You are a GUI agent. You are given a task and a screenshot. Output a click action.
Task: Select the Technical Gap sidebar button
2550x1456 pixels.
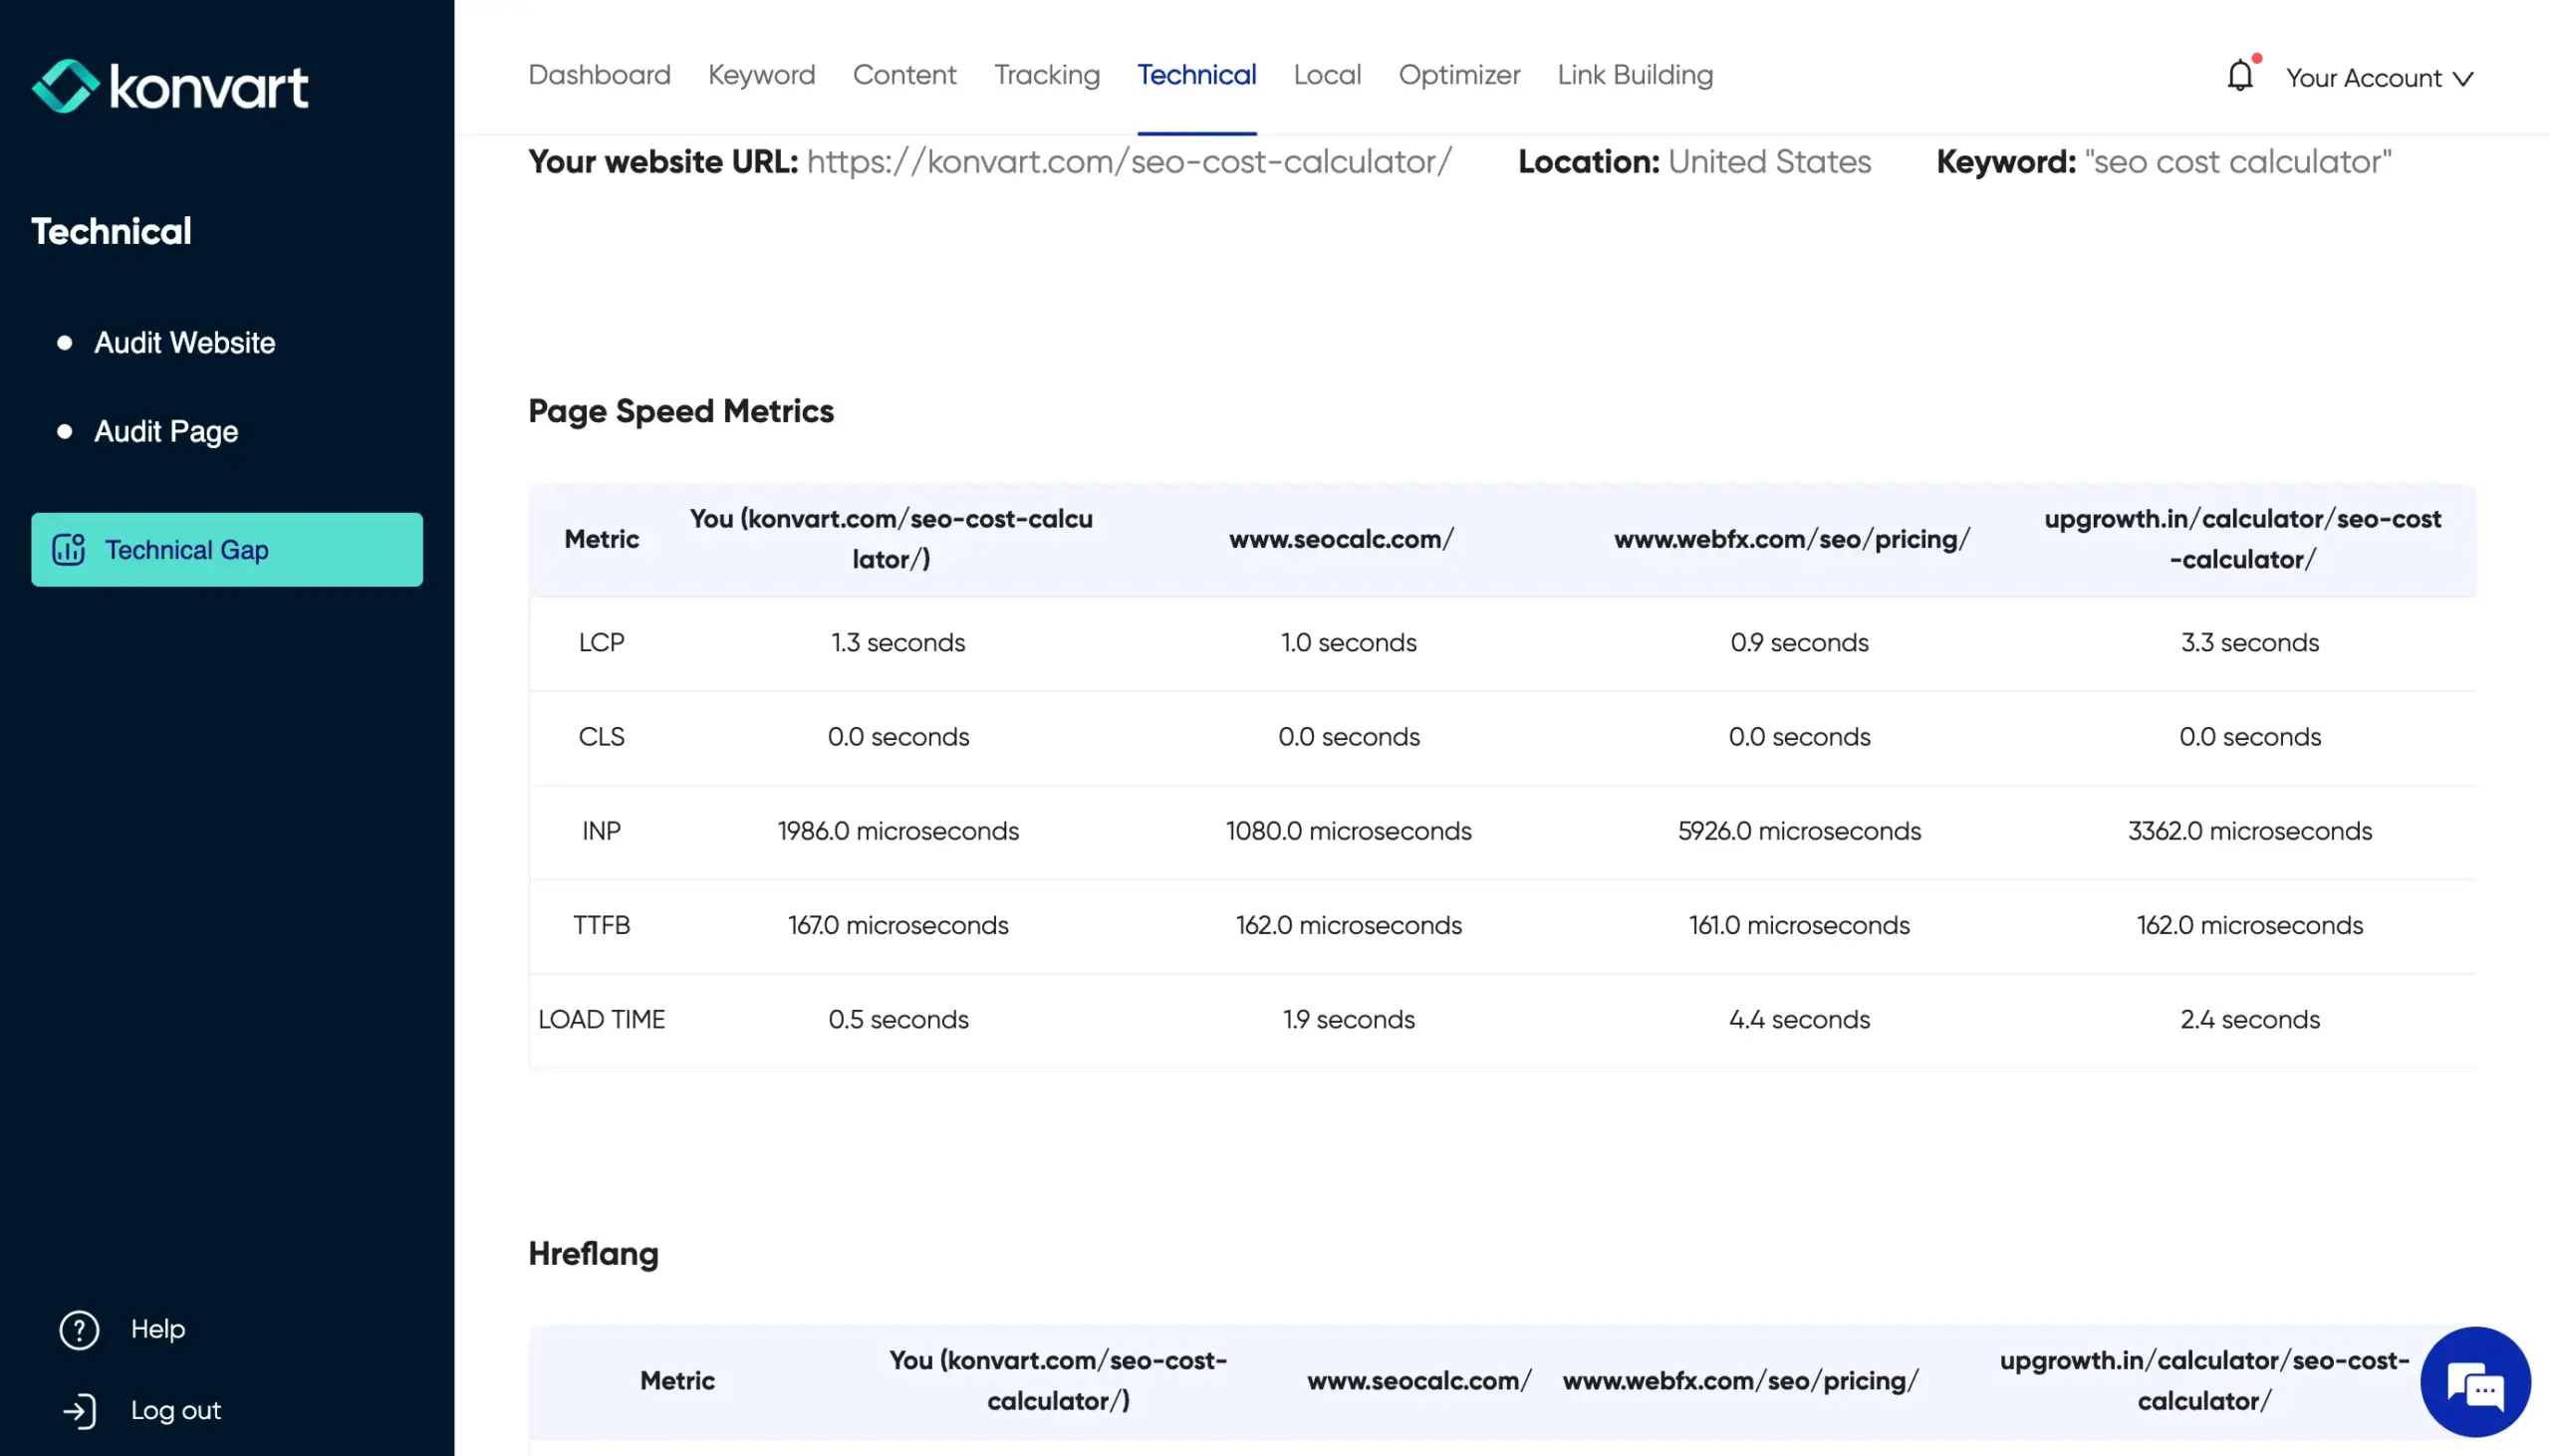(227, 549)
